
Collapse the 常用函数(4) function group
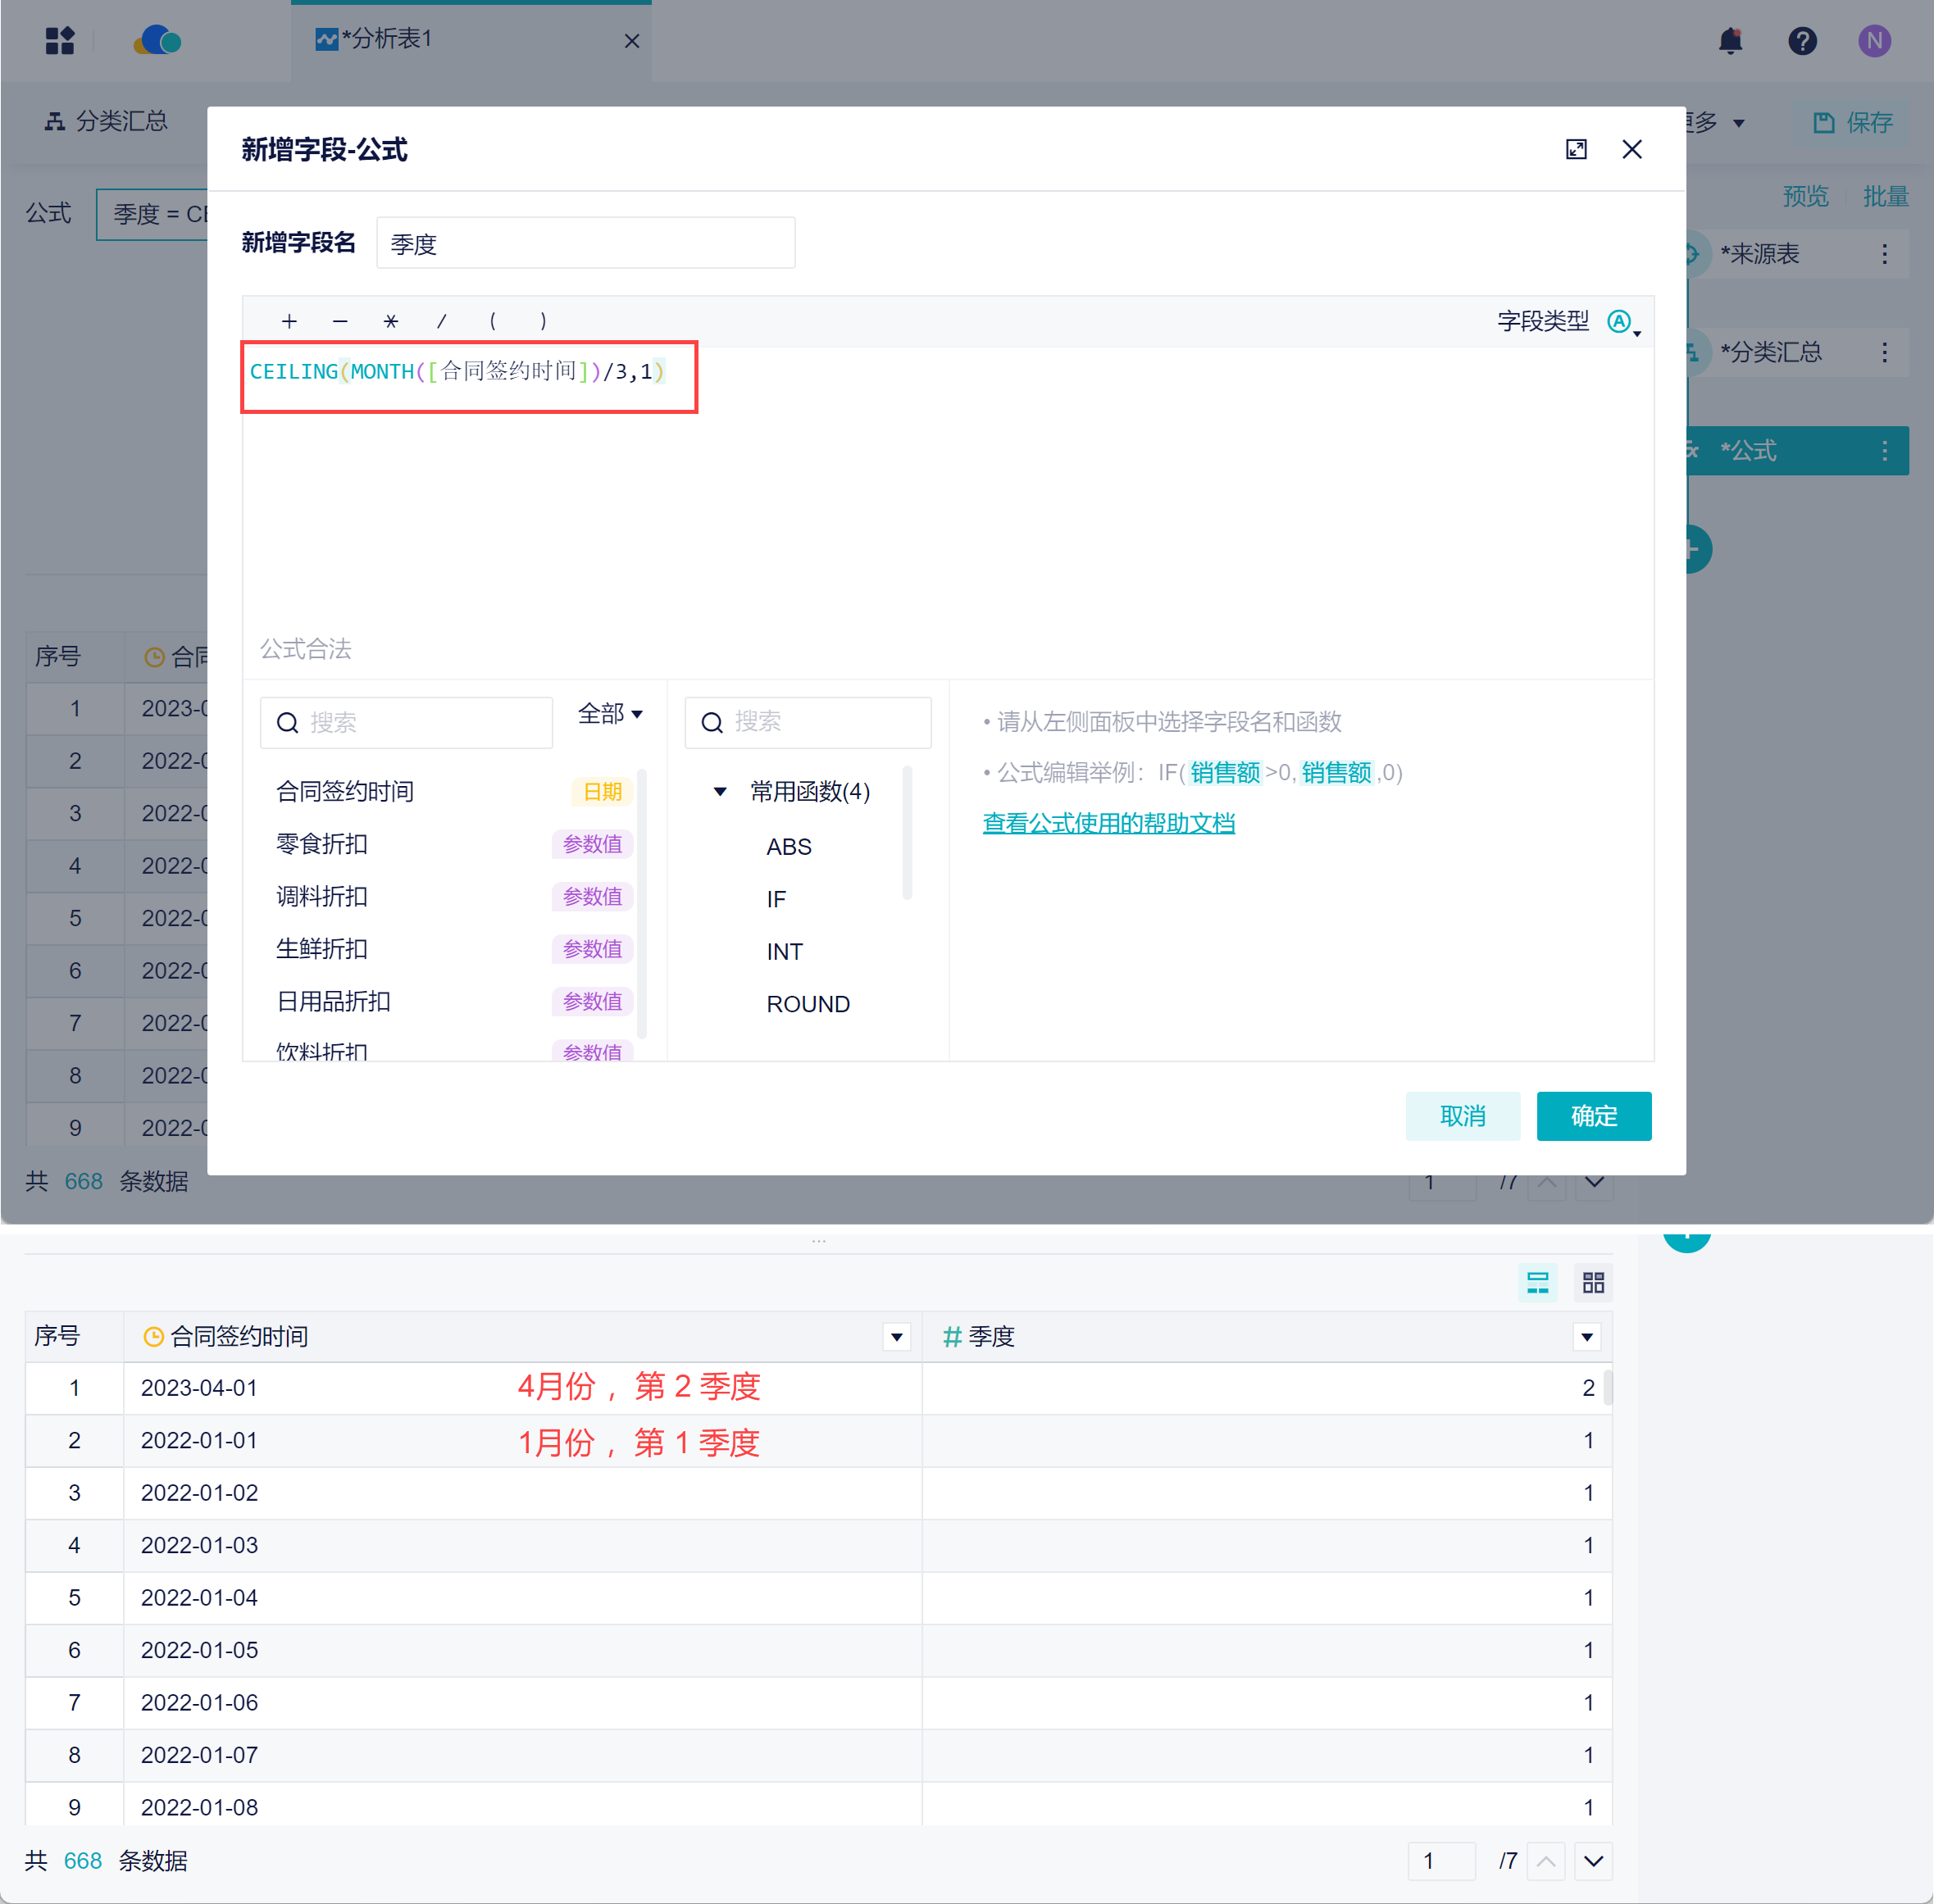pyautogui.click(x=720, y=792)
